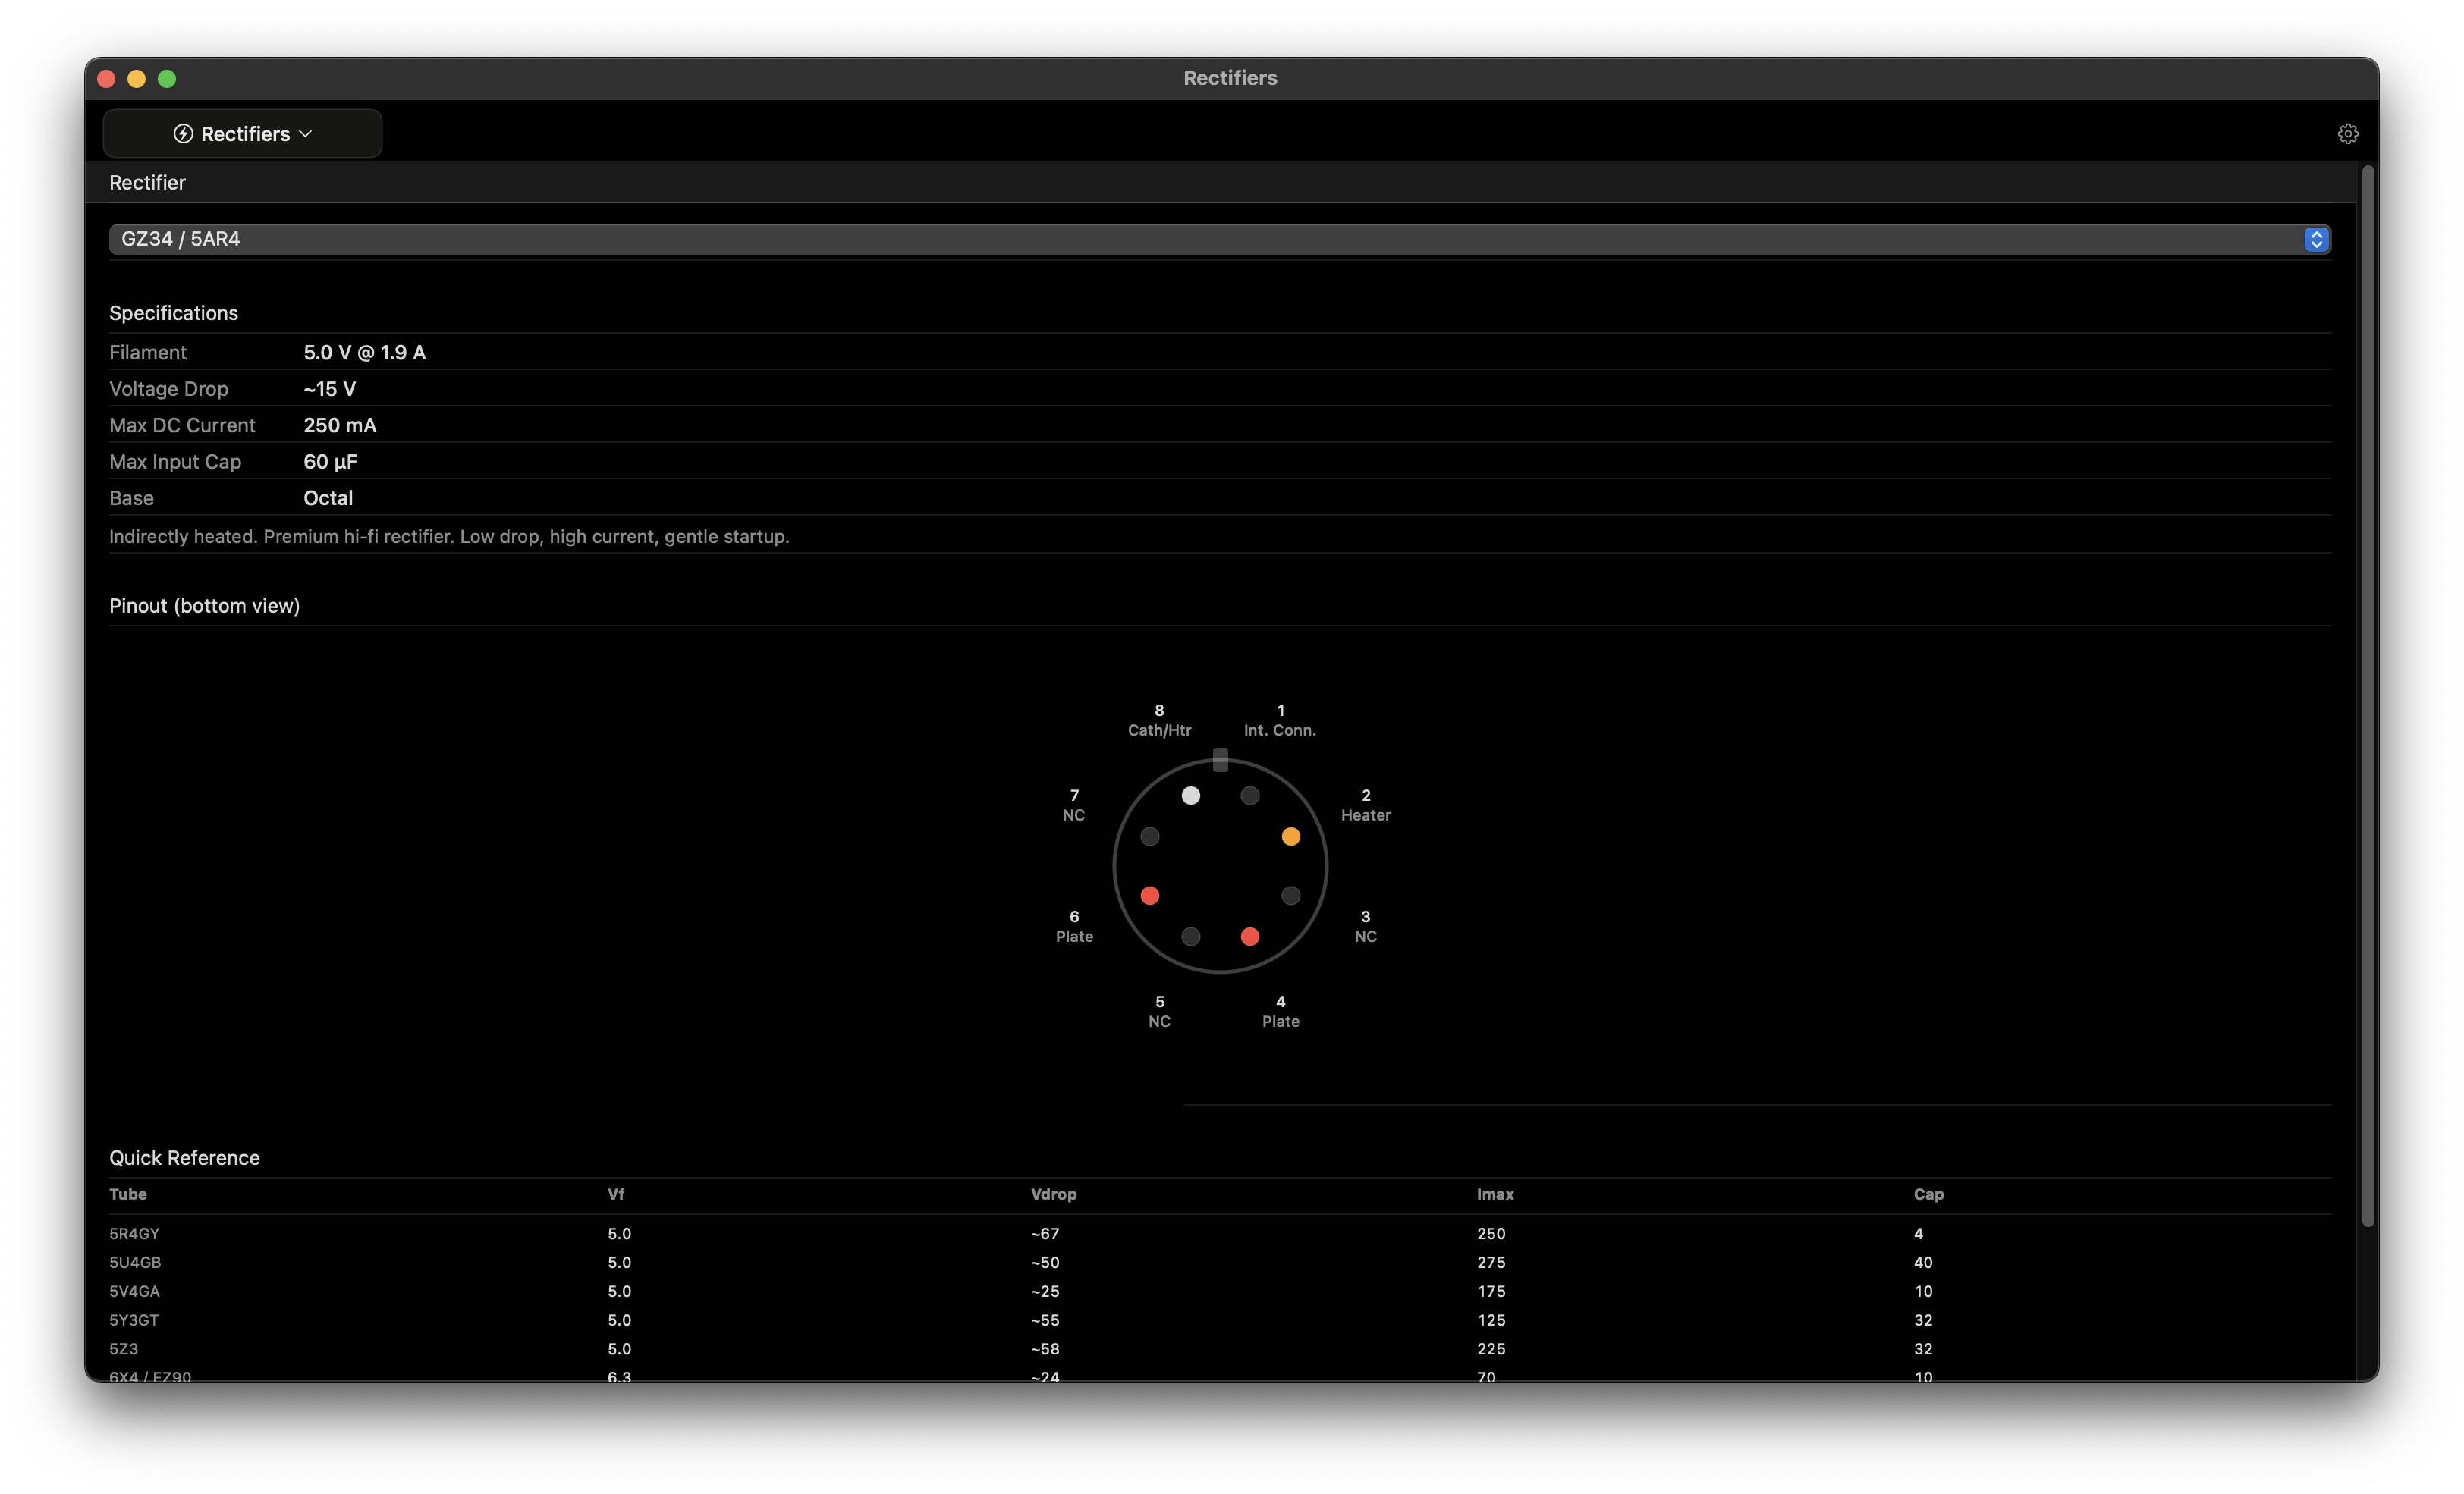Image resolution: width=2464 pixels, height=1494 pixels.
Task: Click the 1 Int. Conn. pin label
Action: 1280,721
